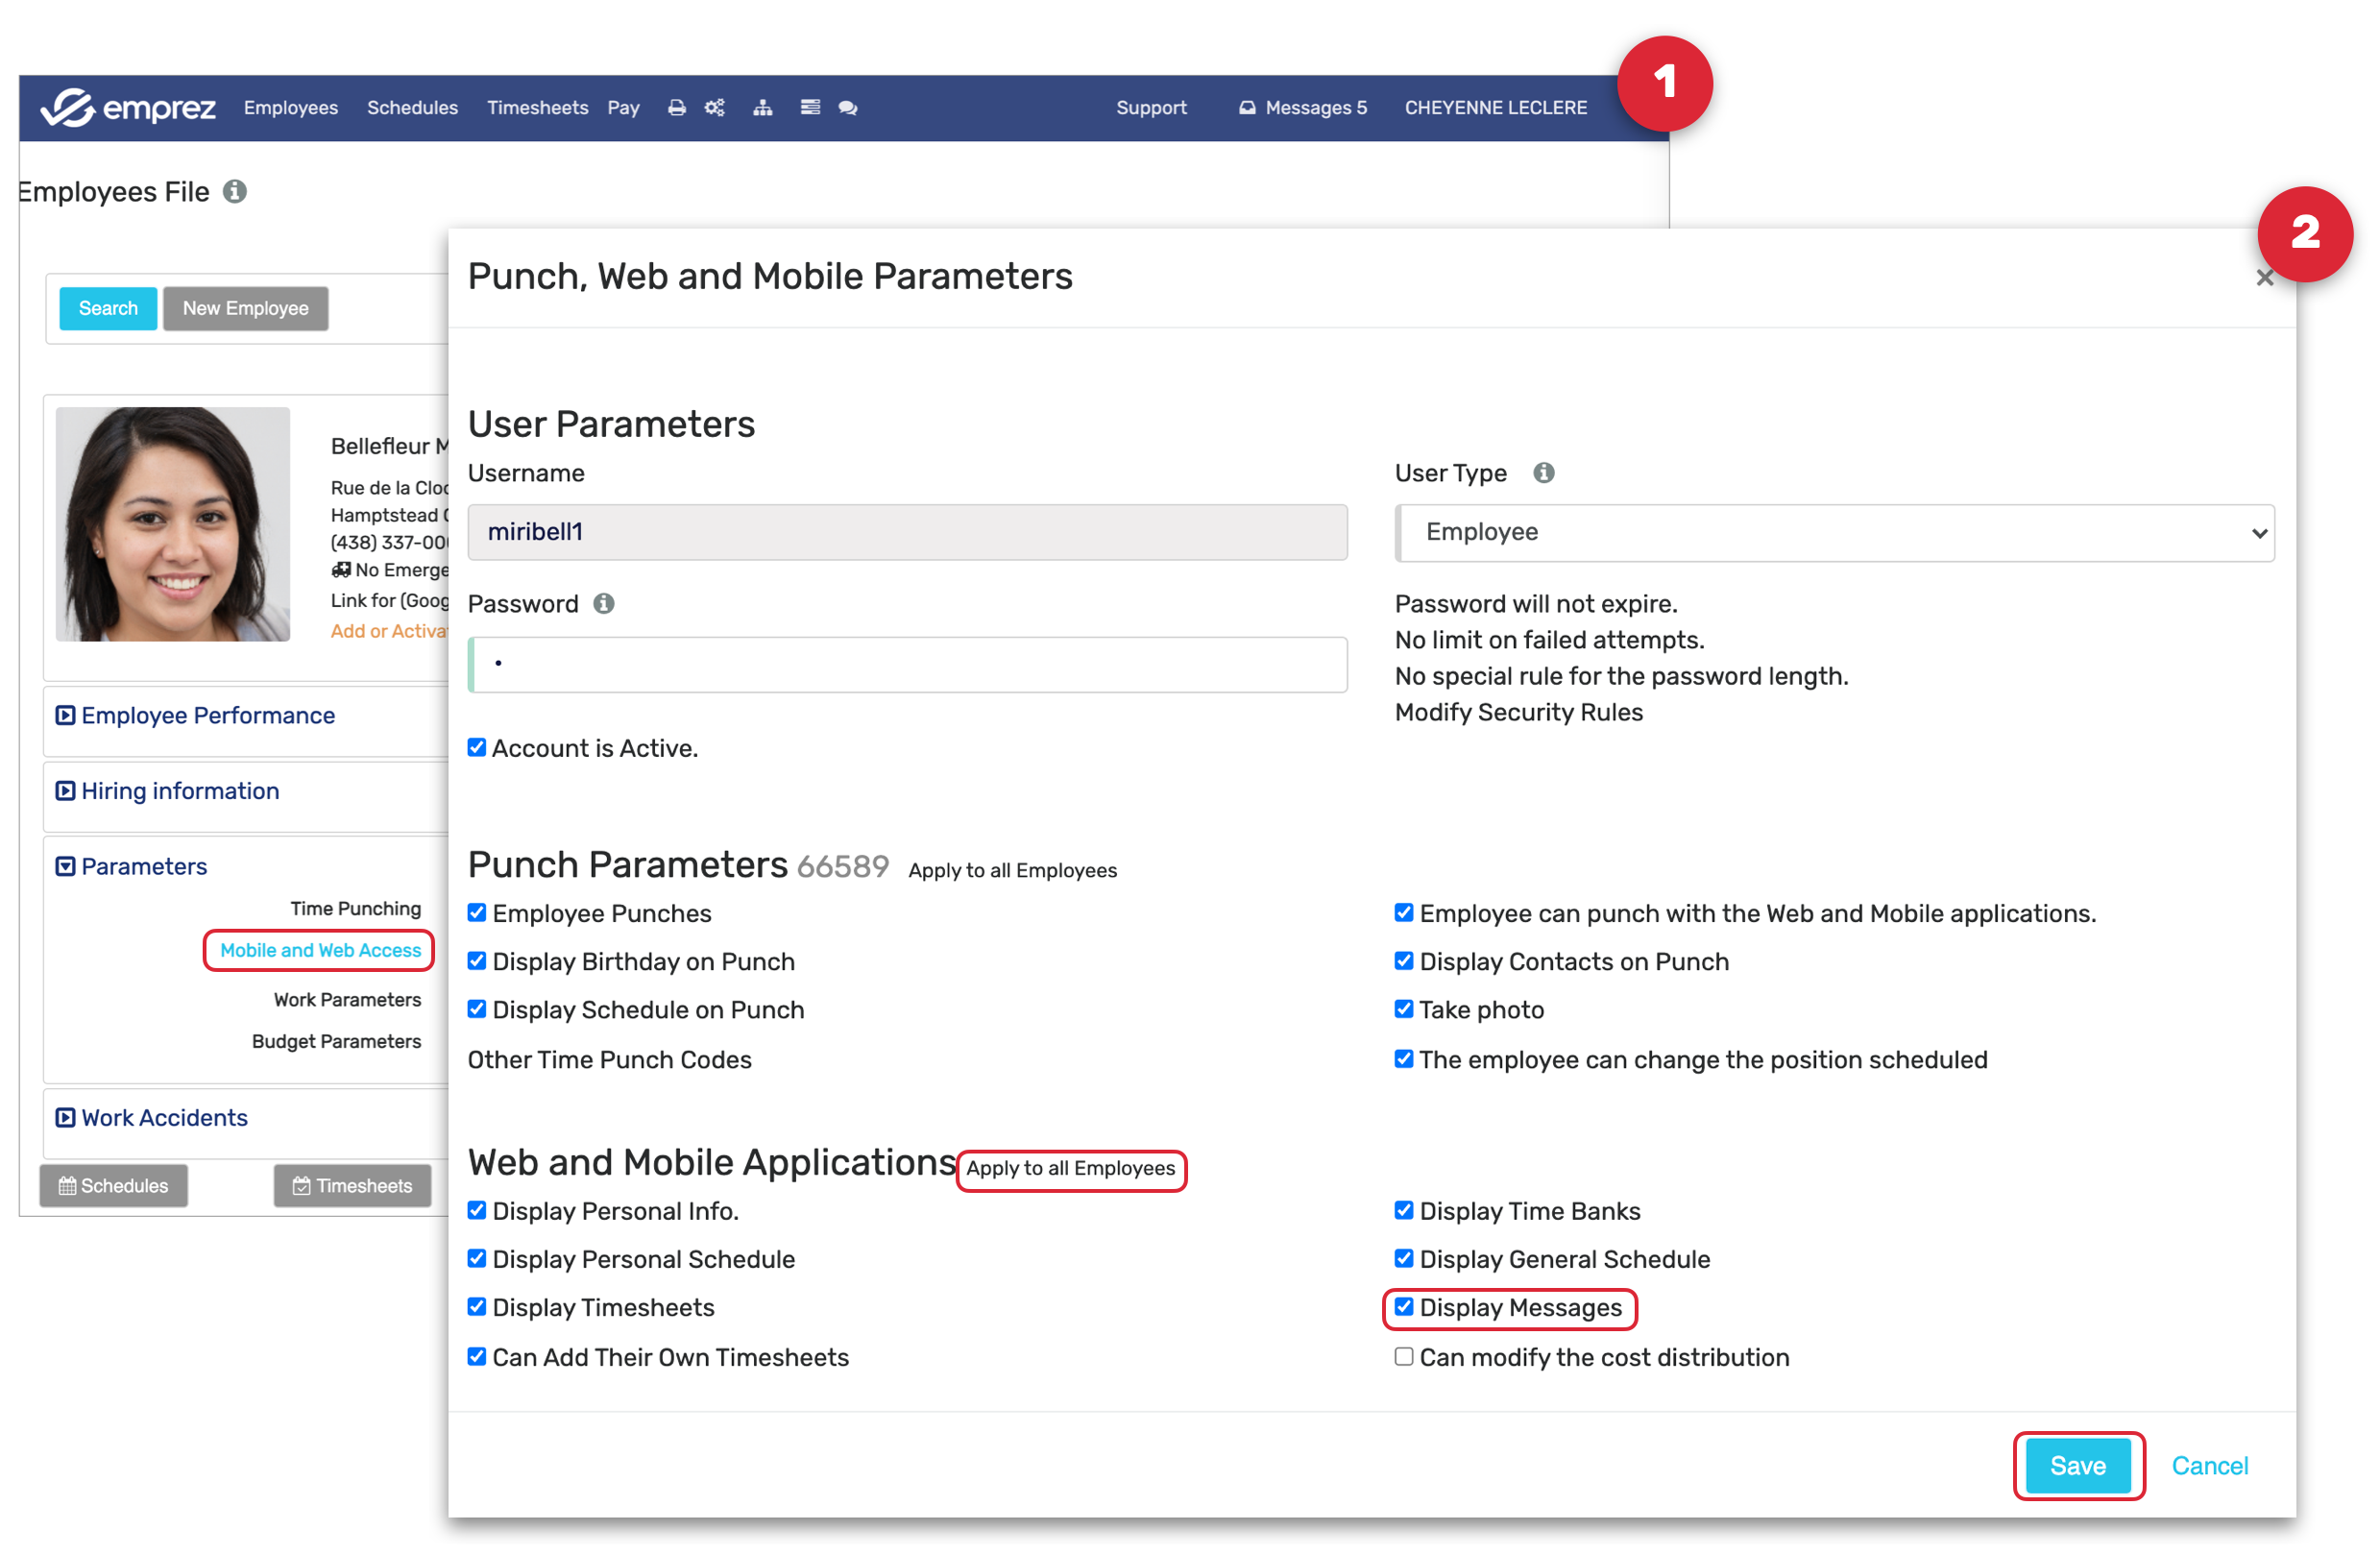Click the Modify Security Rules link
The height and width of the screenshot is (1554, 2380).
click(x=1518, y=713)
